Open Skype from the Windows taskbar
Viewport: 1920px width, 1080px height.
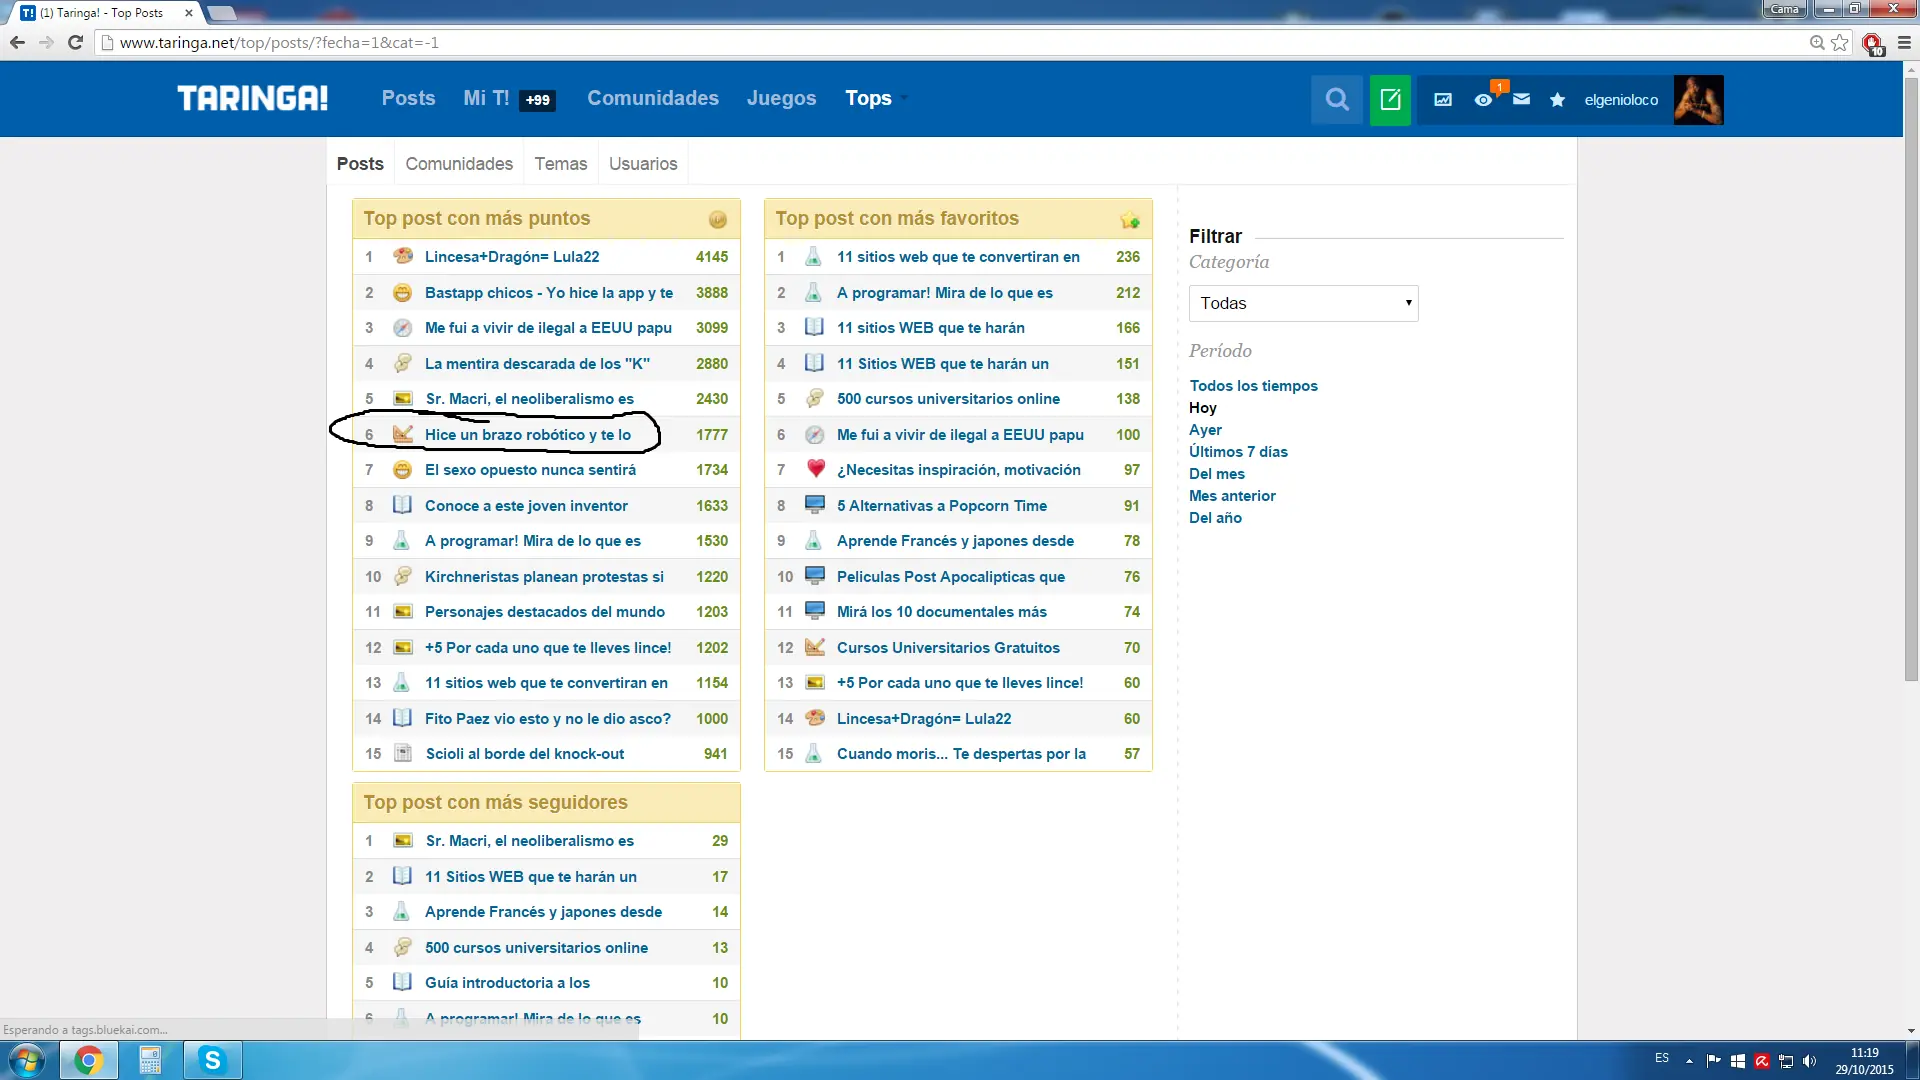click(x=212, y=1060)
